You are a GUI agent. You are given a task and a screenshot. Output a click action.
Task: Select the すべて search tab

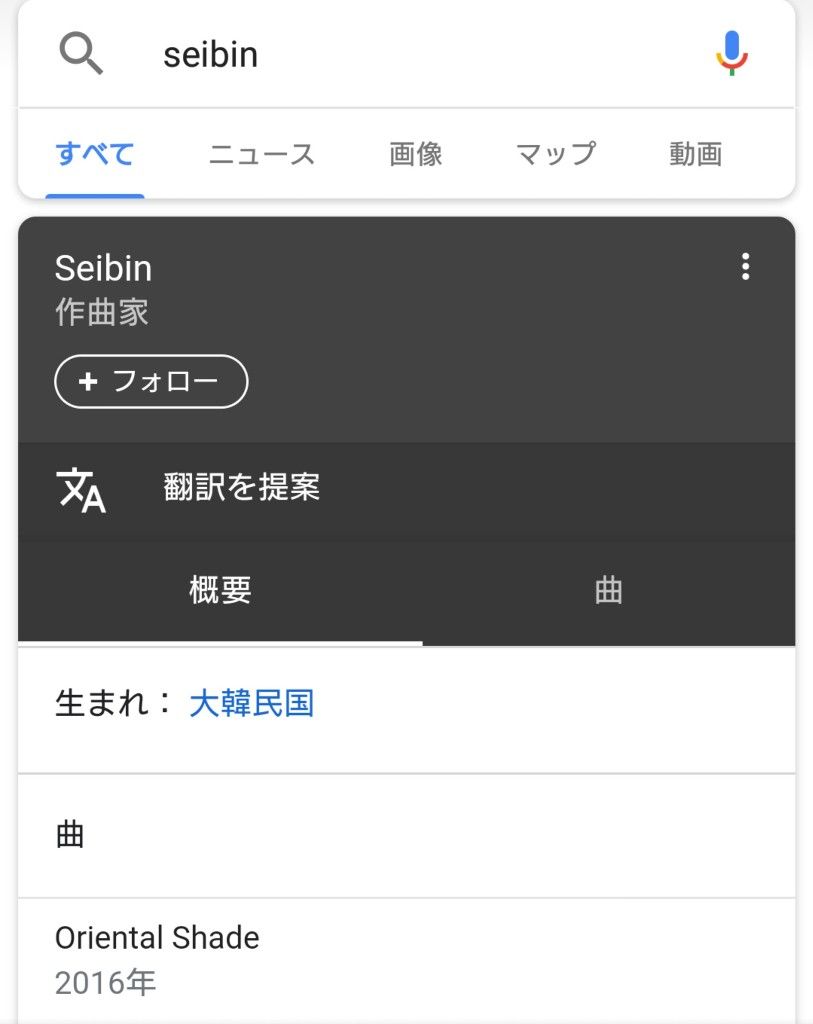95,154
